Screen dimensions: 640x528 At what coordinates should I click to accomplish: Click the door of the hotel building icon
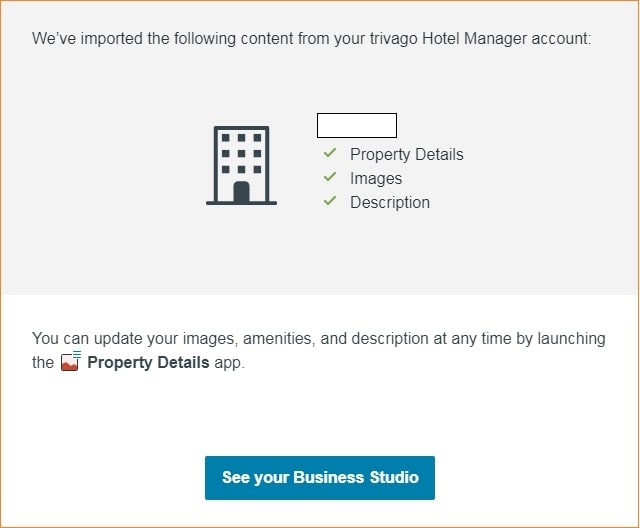241,192
